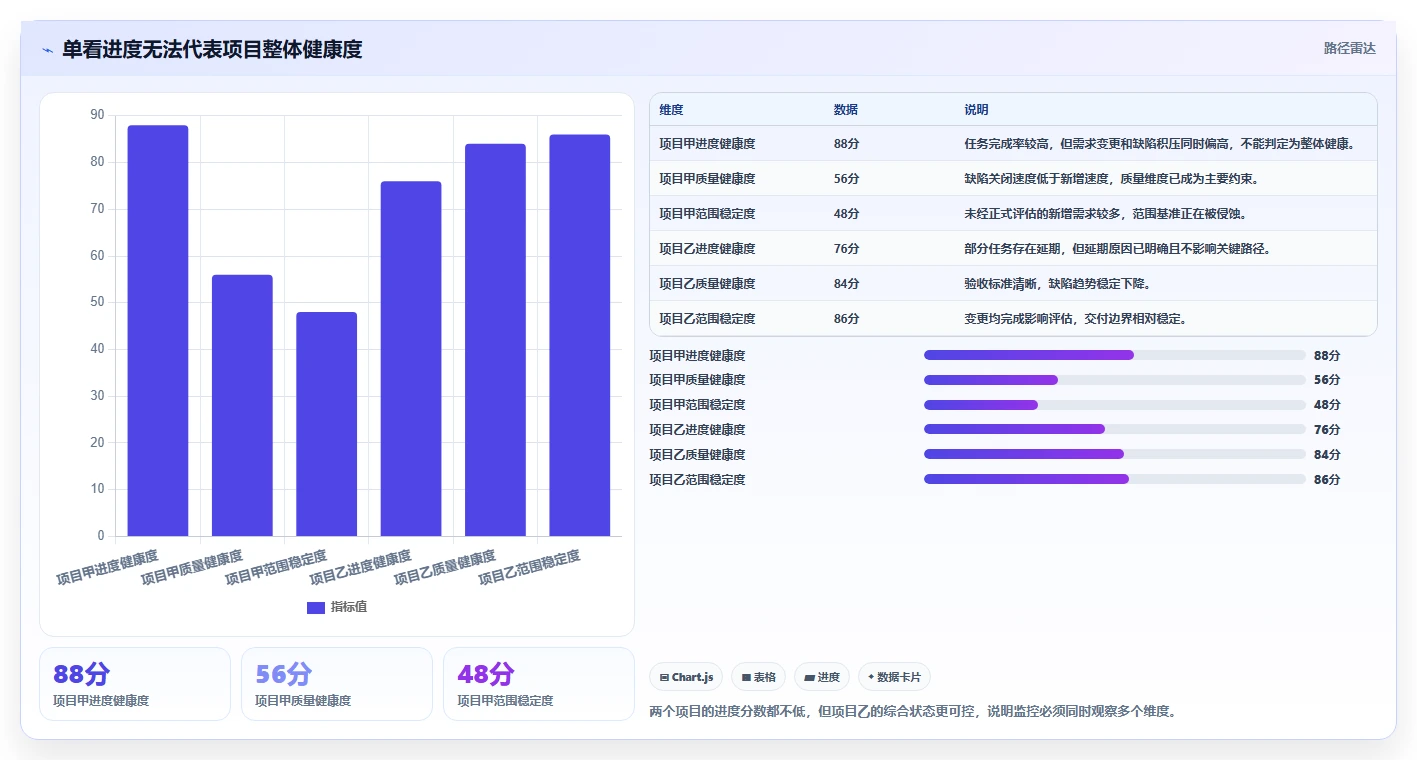The height and width of the screenshot is (760, 1417).
Task: Click the 56分 cell in the table
Action: [846, 179]
